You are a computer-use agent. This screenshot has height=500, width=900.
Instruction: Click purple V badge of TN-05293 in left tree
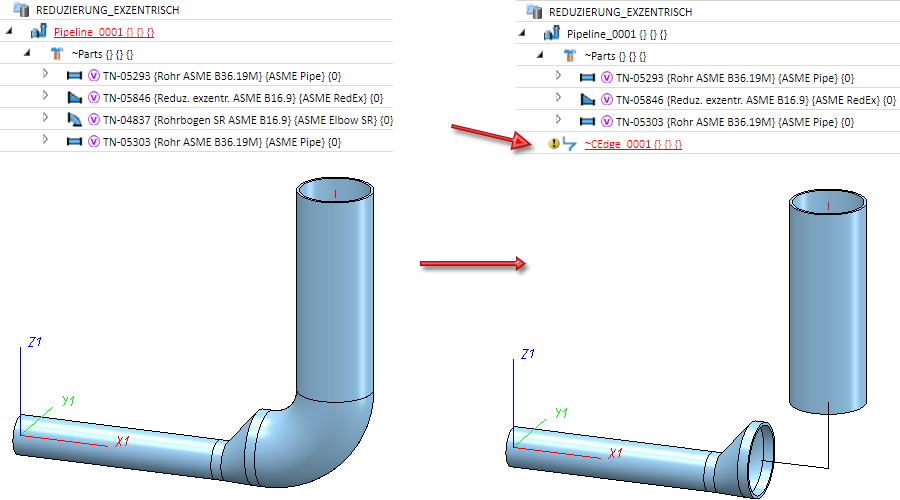click(94, 76)
